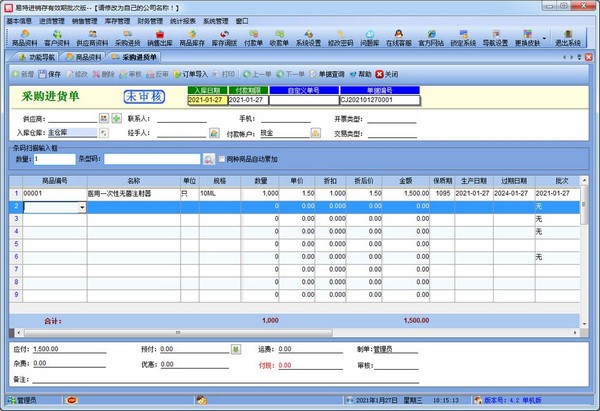Open the 统计报表 menu
The image size is (600, 411).
click(183, 21)
